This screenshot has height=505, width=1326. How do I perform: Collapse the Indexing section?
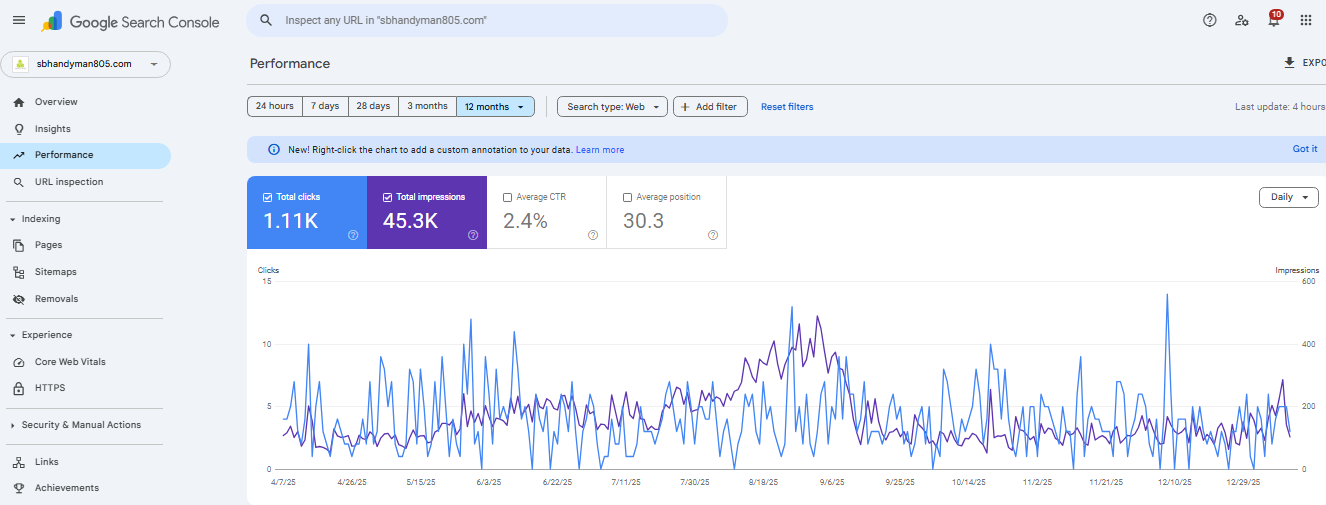(12, 219)
